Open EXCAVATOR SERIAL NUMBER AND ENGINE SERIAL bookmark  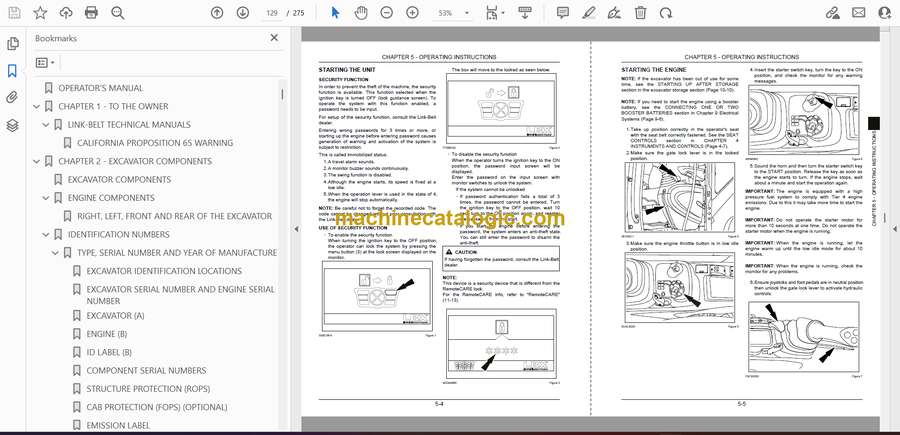(x=180, y=295)
